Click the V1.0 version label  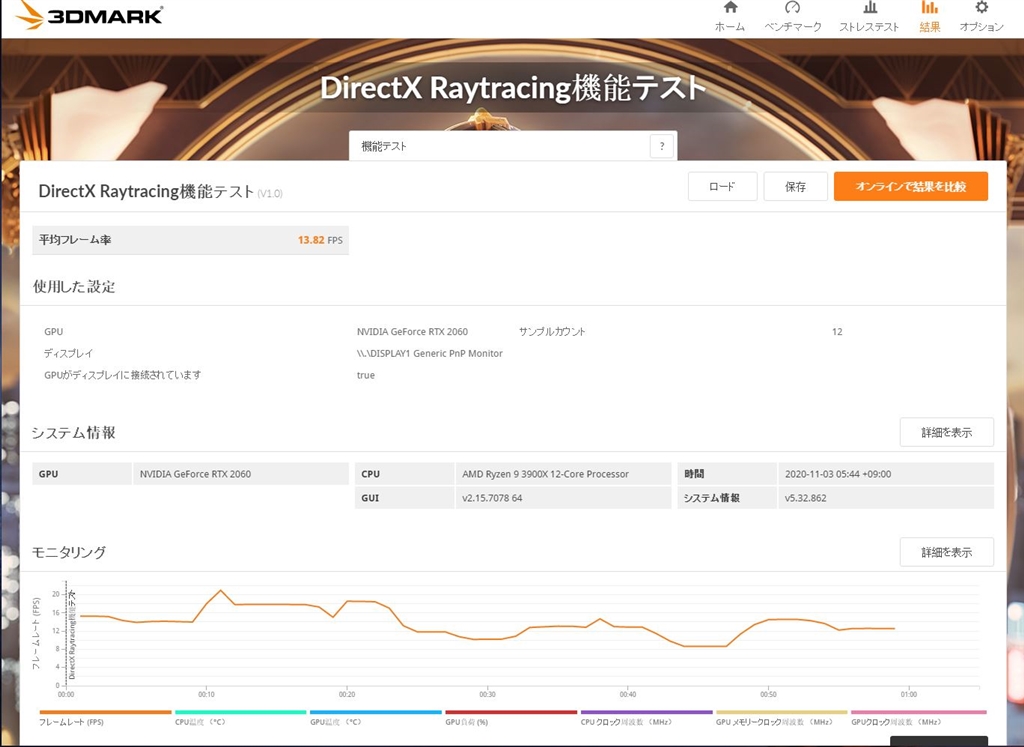point(270,193)
